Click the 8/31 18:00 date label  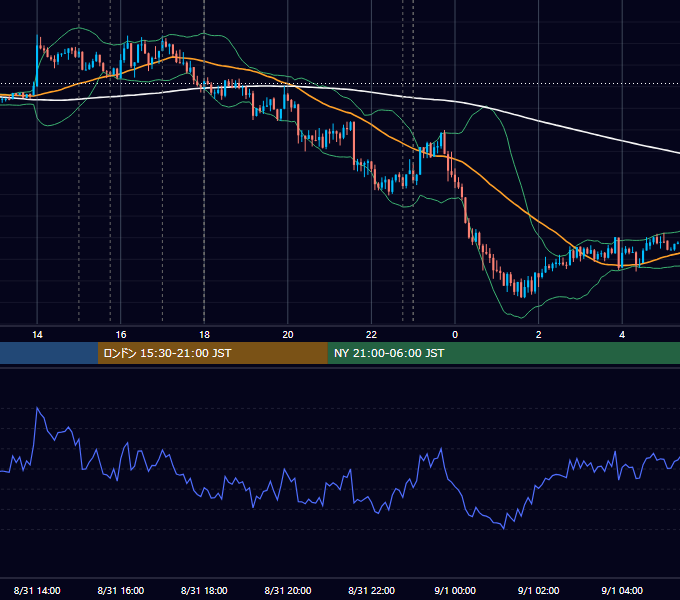204,590
